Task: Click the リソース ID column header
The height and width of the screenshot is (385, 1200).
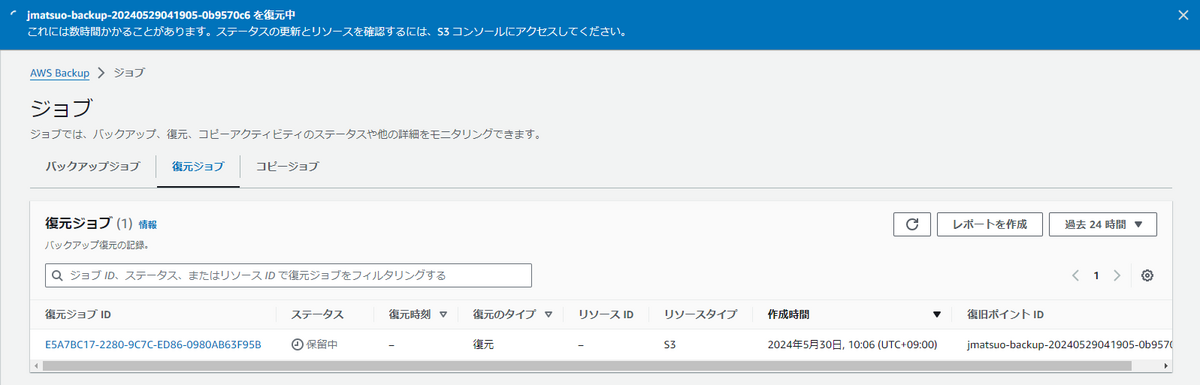Action: coord(606,314)
